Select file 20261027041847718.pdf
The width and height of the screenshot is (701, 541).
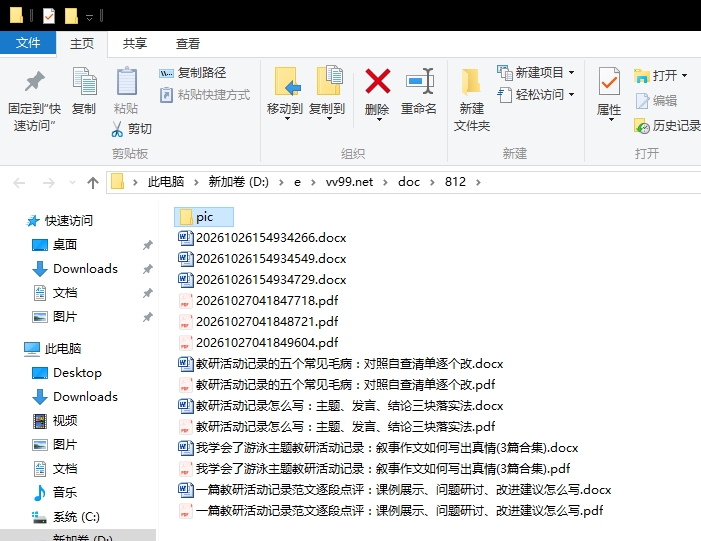pyautogui.click(x=258, y=300)
